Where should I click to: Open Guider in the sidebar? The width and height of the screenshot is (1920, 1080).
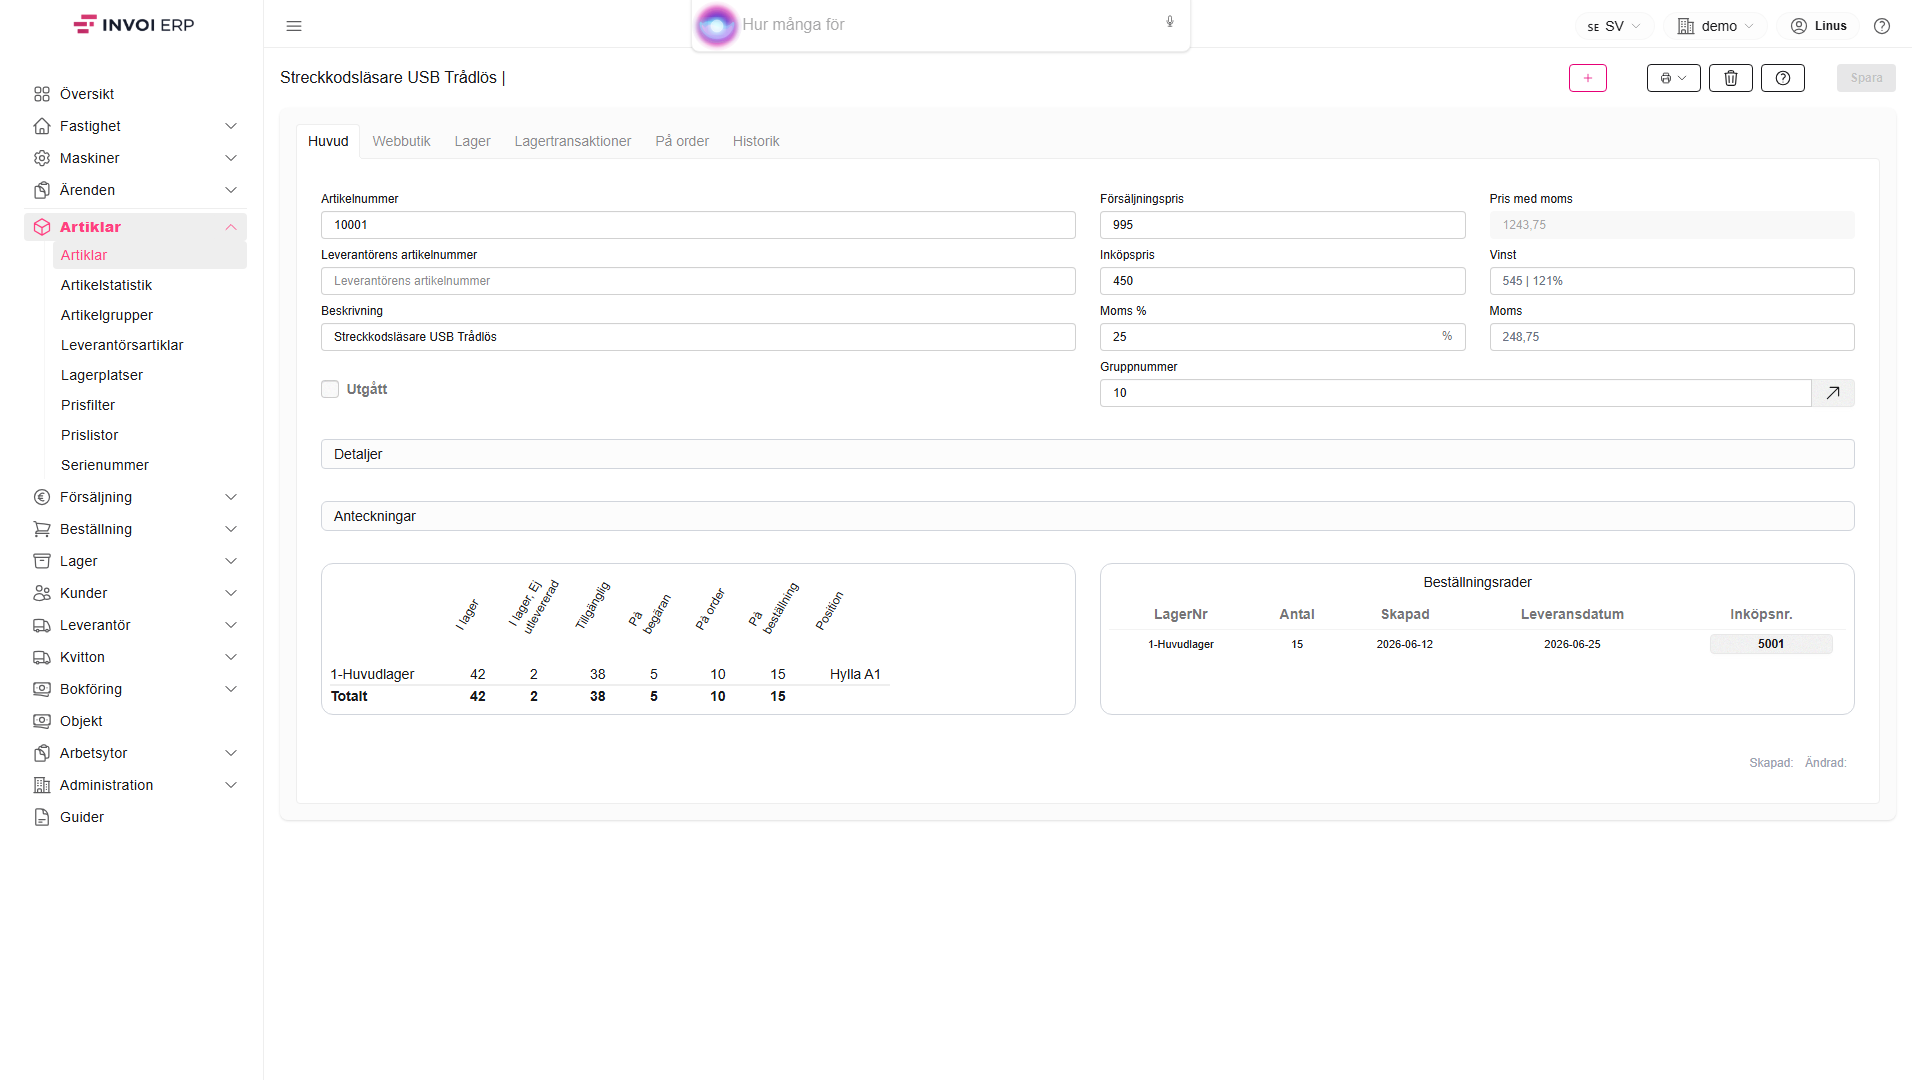[x=82, y=817]
